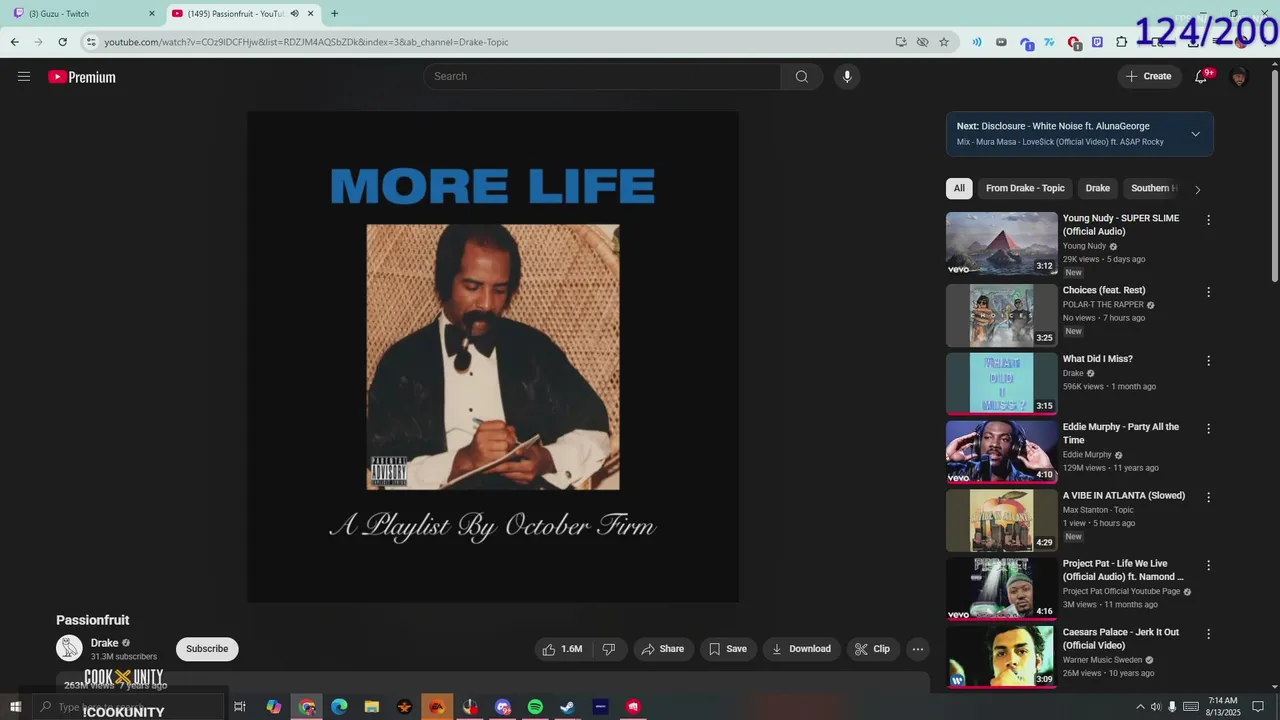This screenshot has height=720, width=1280.
Task: Reload the page in Chrome
Action: coord(62,42)
